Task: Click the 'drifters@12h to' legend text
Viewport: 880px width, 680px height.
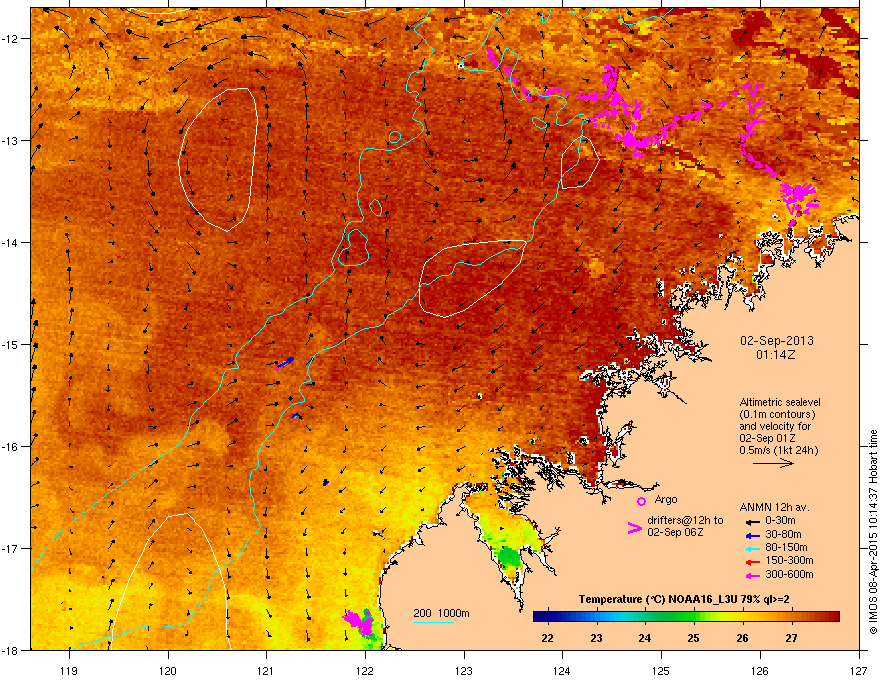Action: click(x=685, y=521)
